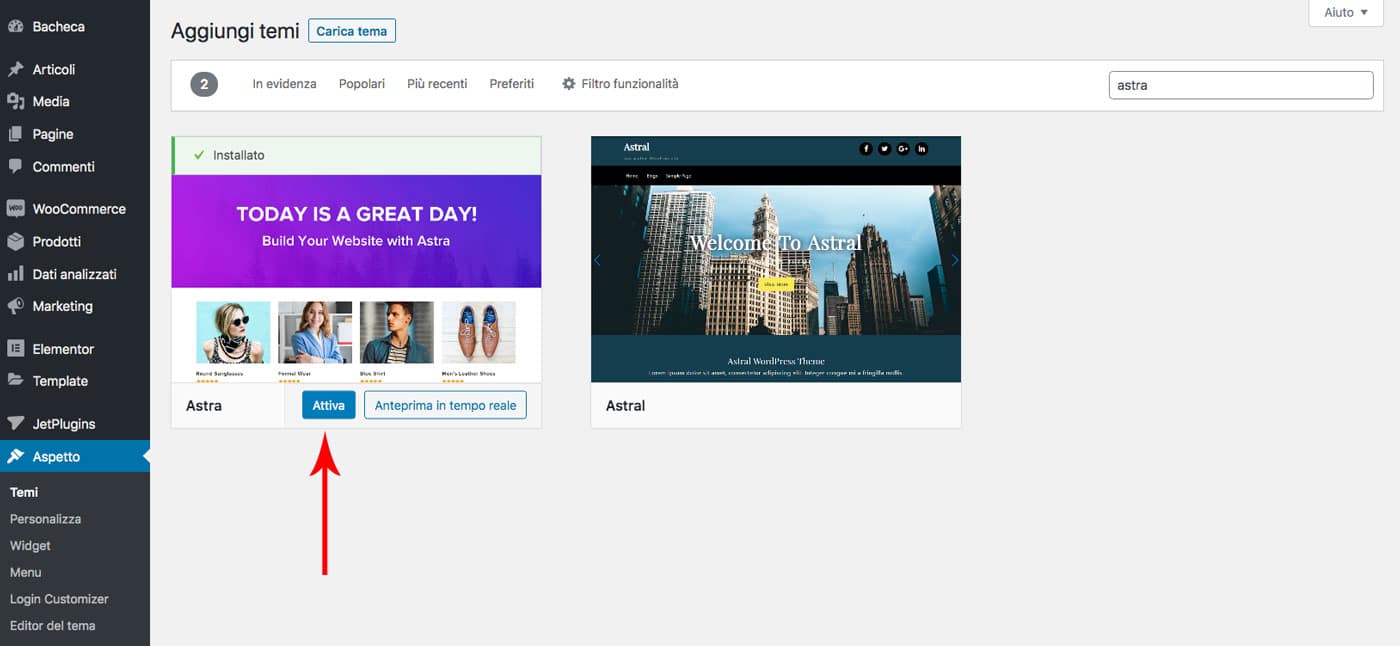
Task: Click the Template folder icon
Action: point(16,381)
